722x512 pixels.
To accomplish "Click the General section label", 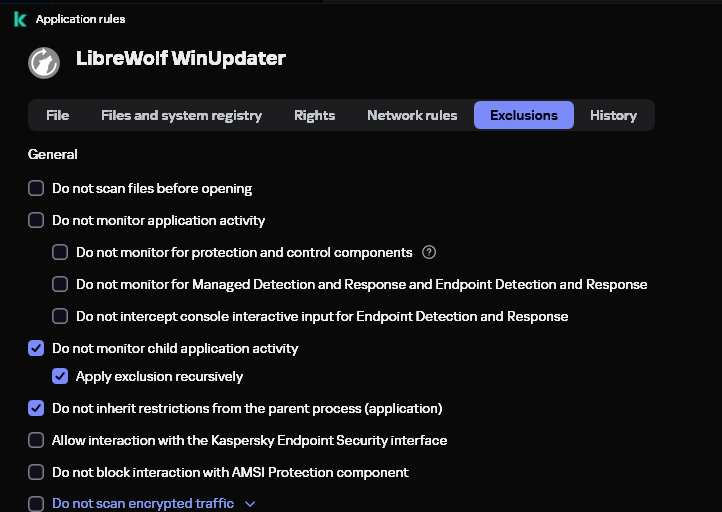I will (x=52, y=154).
